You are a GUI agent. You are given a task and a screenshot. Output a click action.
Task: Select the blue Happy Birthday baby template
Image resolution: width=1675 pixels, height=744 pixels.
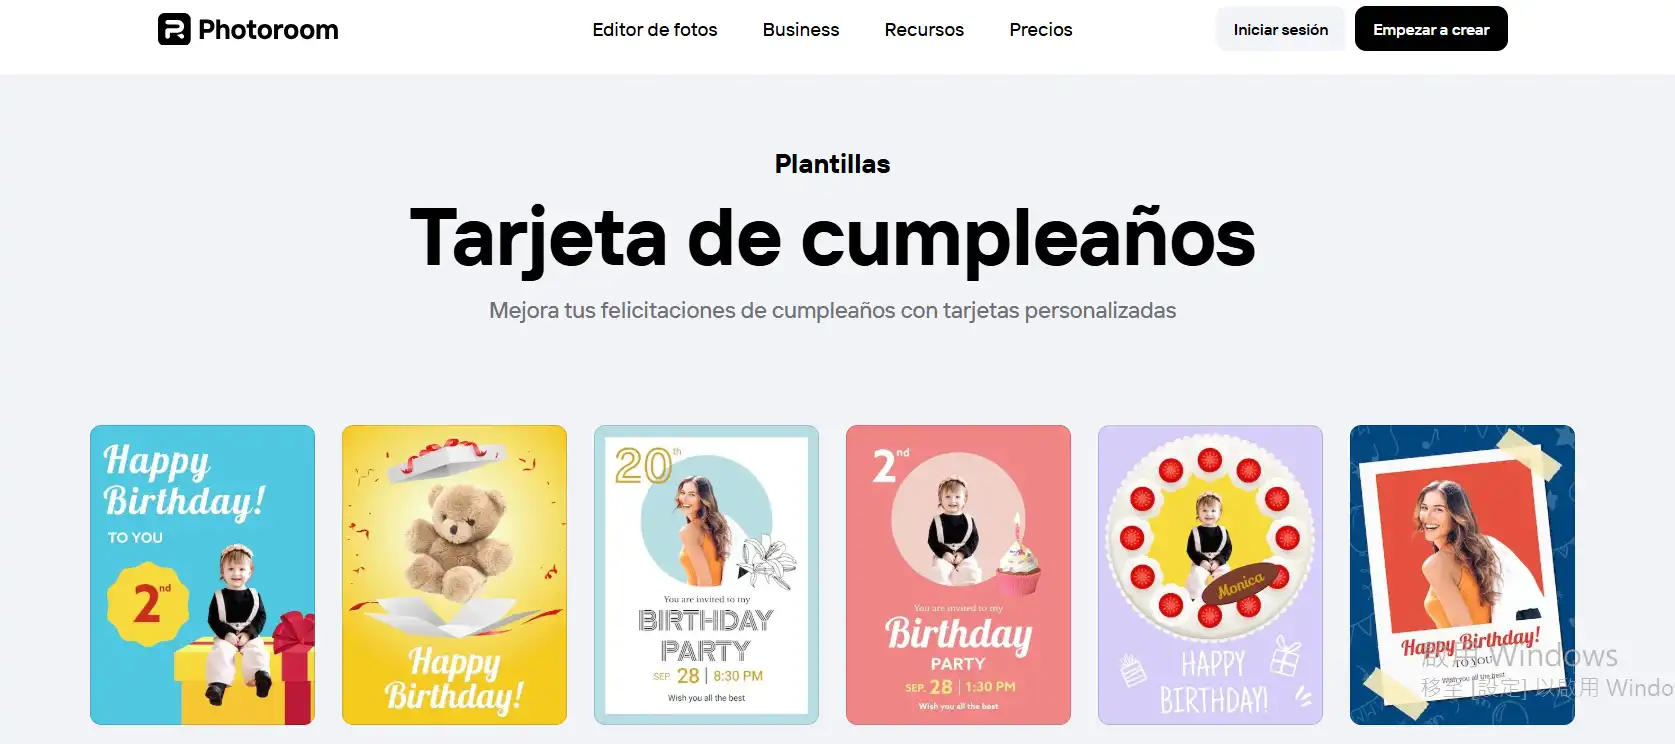[x=202, y=575]
